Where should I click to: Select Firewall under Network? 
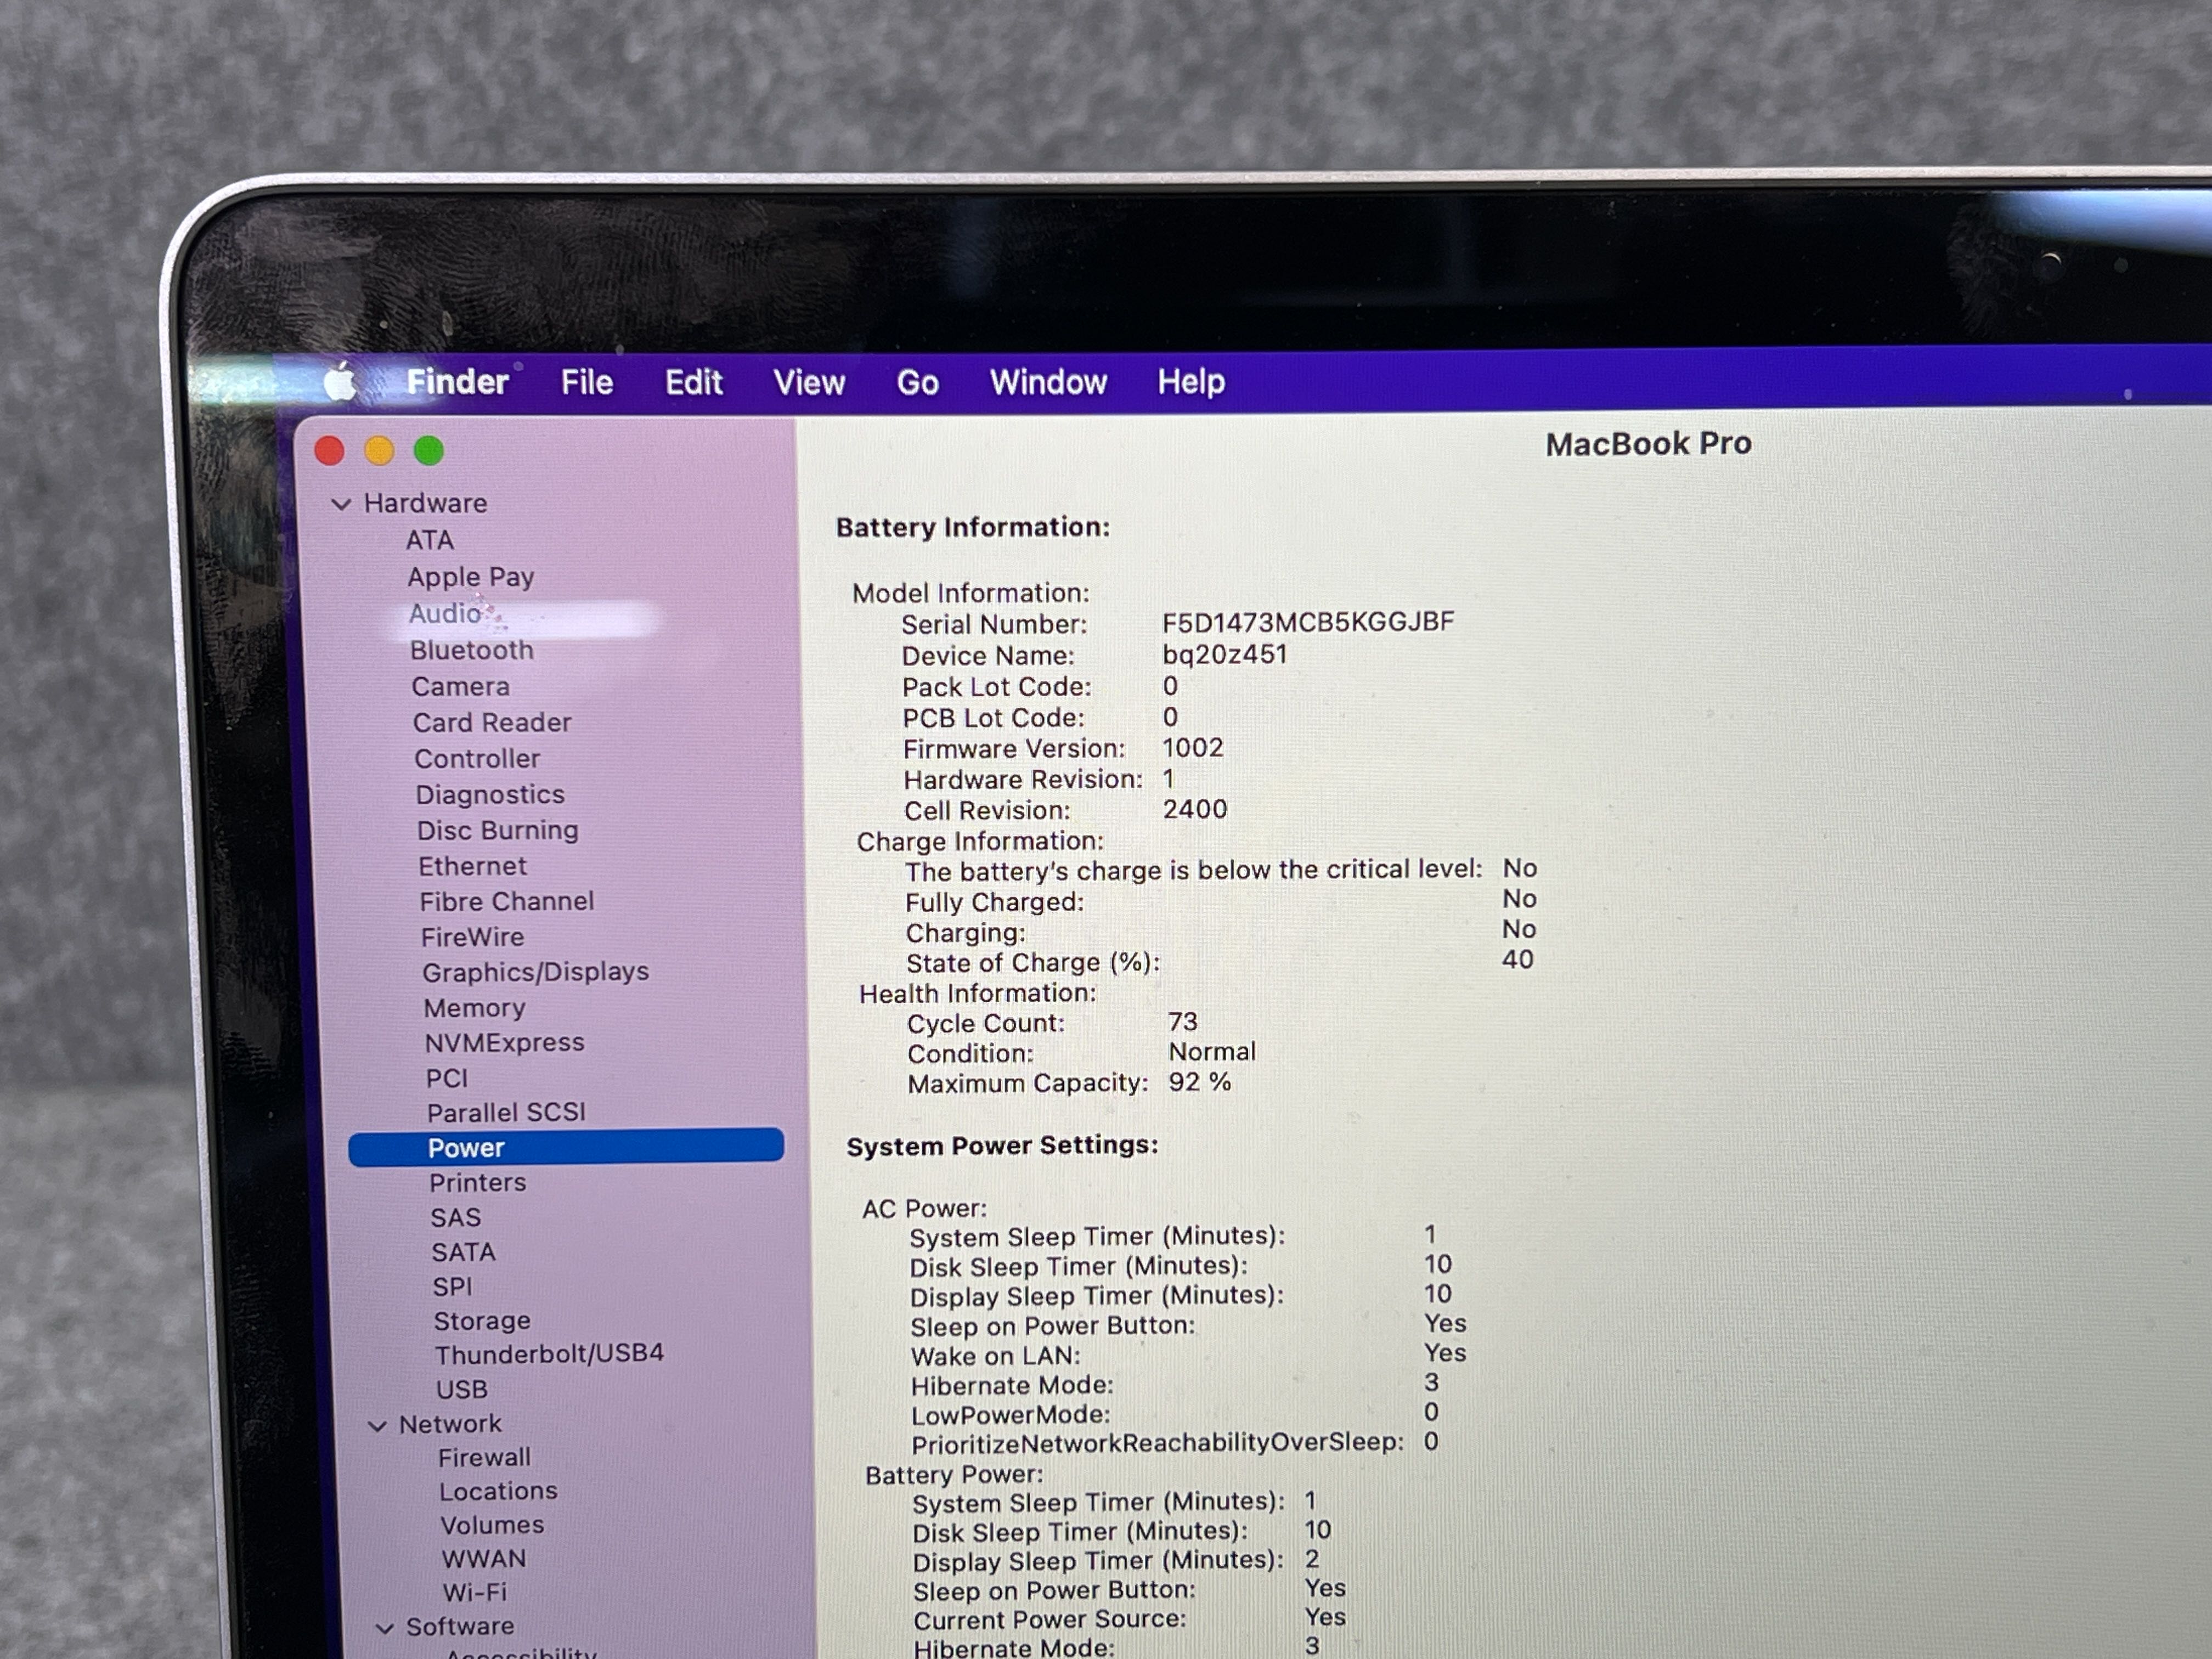tap(484, 1458)
